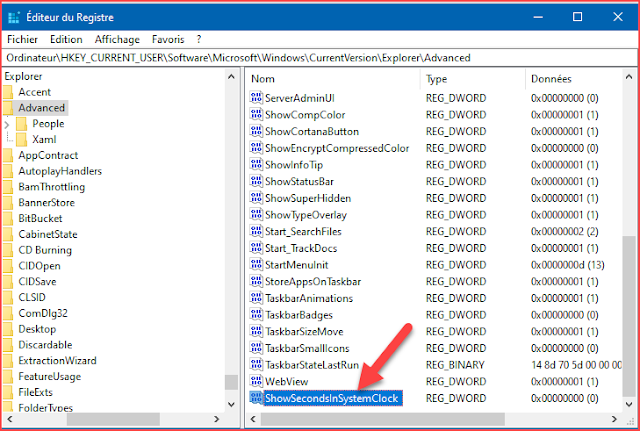The height and width of the screenshot is (431, 640).
Task: Click the values pane scroll up arrow
Action: [629, 77]
